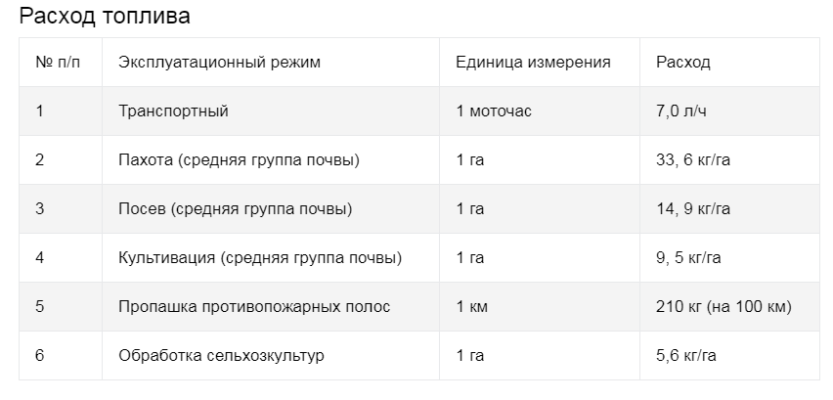
Task: Select the '7,0 л/ч' consumption value
Action: tap(681, 111)
